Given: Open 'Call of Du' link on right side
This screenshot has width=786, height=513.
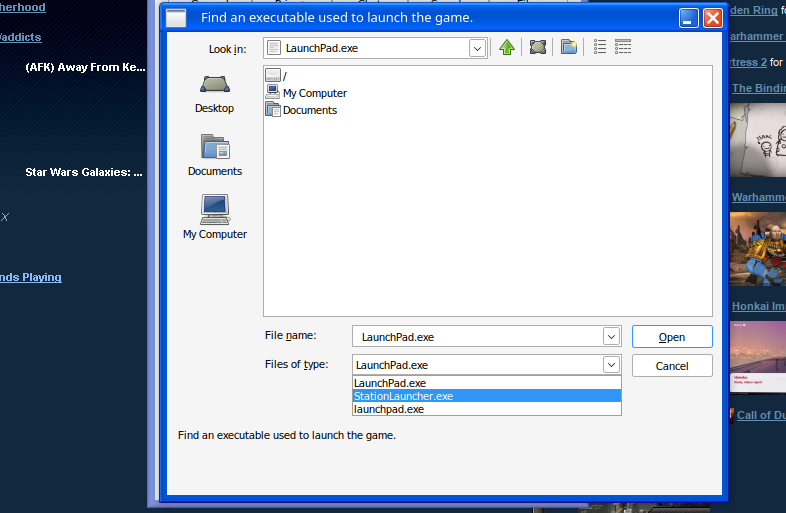Looking at the screenshot, I should coord(761,415).
